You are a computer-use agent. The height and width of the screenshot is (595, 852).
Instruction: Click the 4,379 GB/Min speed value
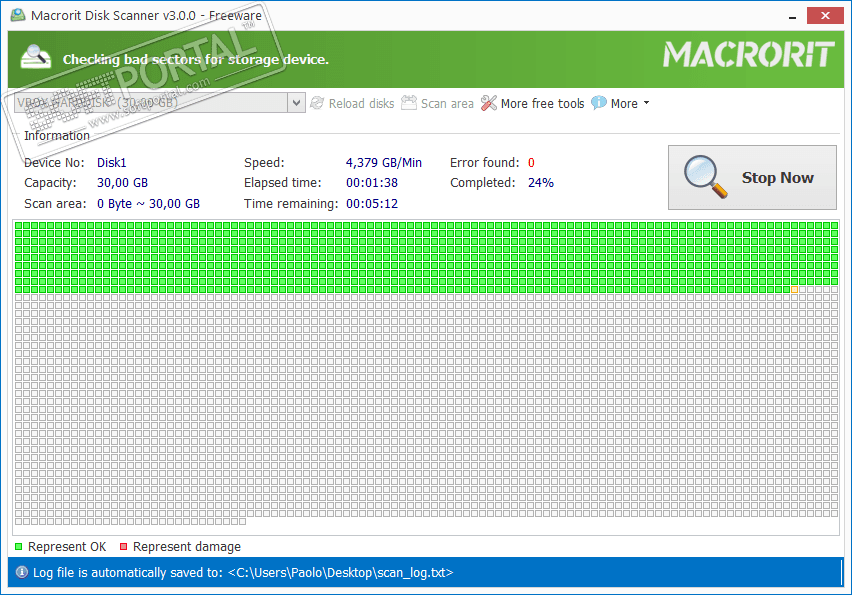coord(384,162)
